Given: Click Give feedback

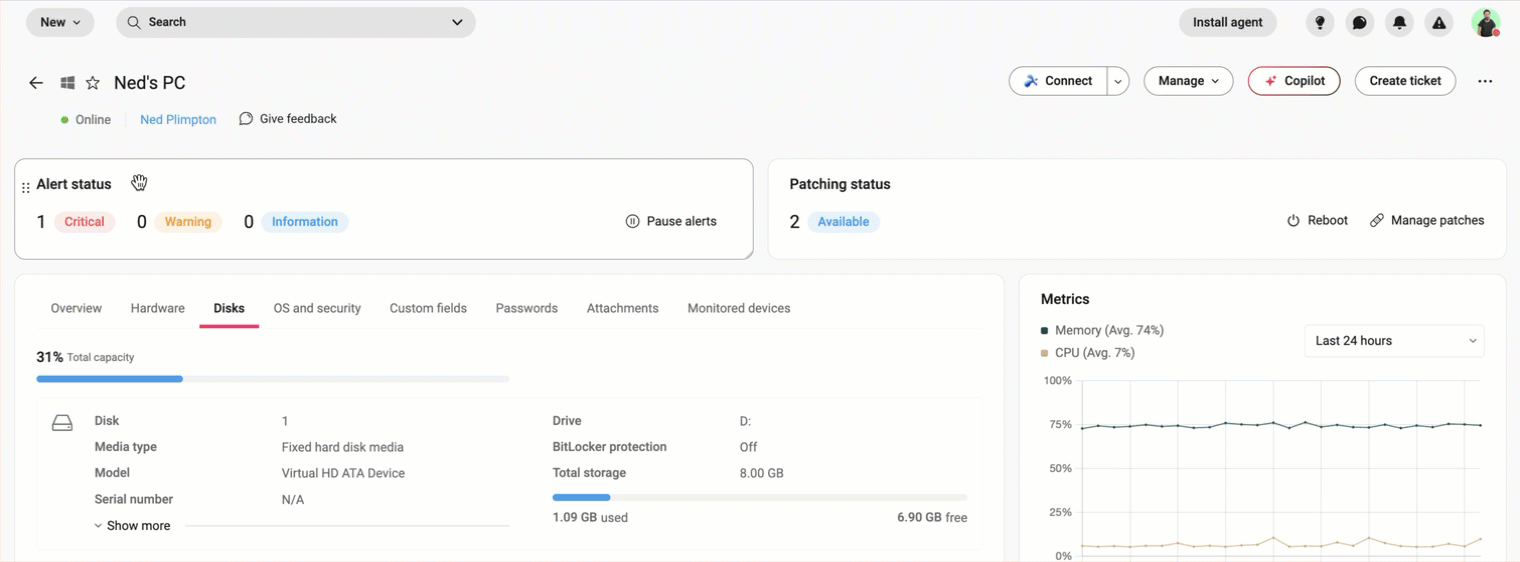Looking at the screenshot, I should point(288,119).
